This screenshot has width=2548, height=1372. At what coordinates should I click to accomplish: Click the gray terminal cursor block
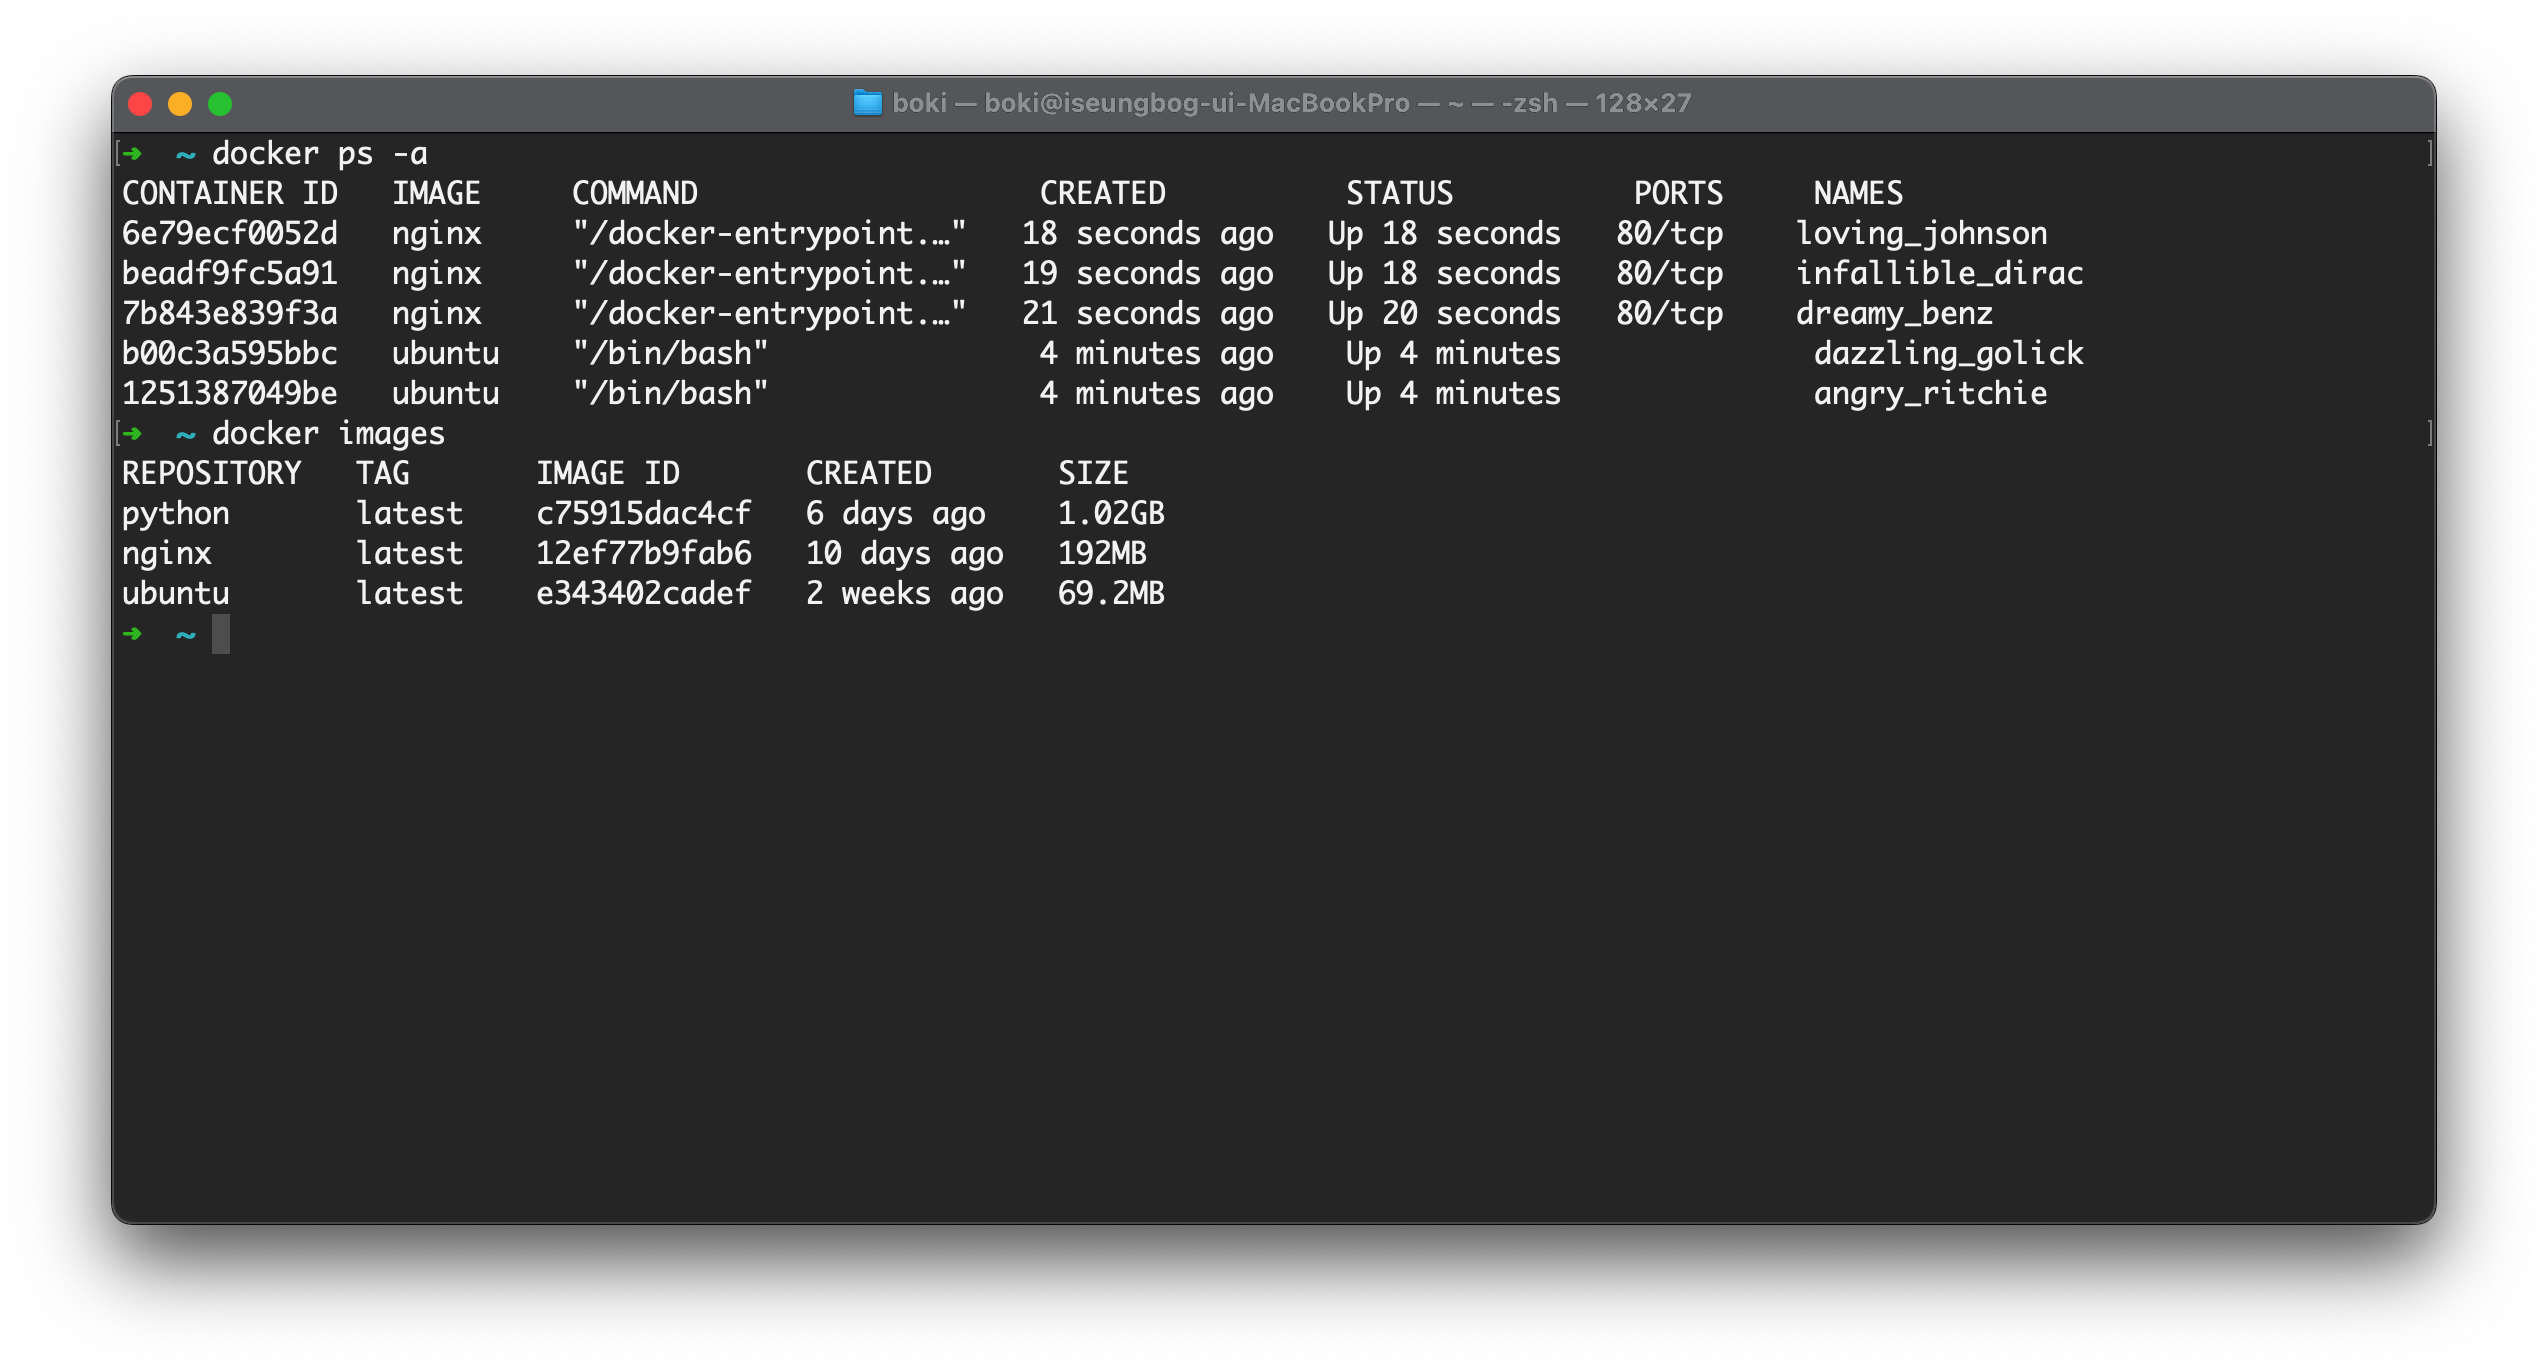click(221, 634)
